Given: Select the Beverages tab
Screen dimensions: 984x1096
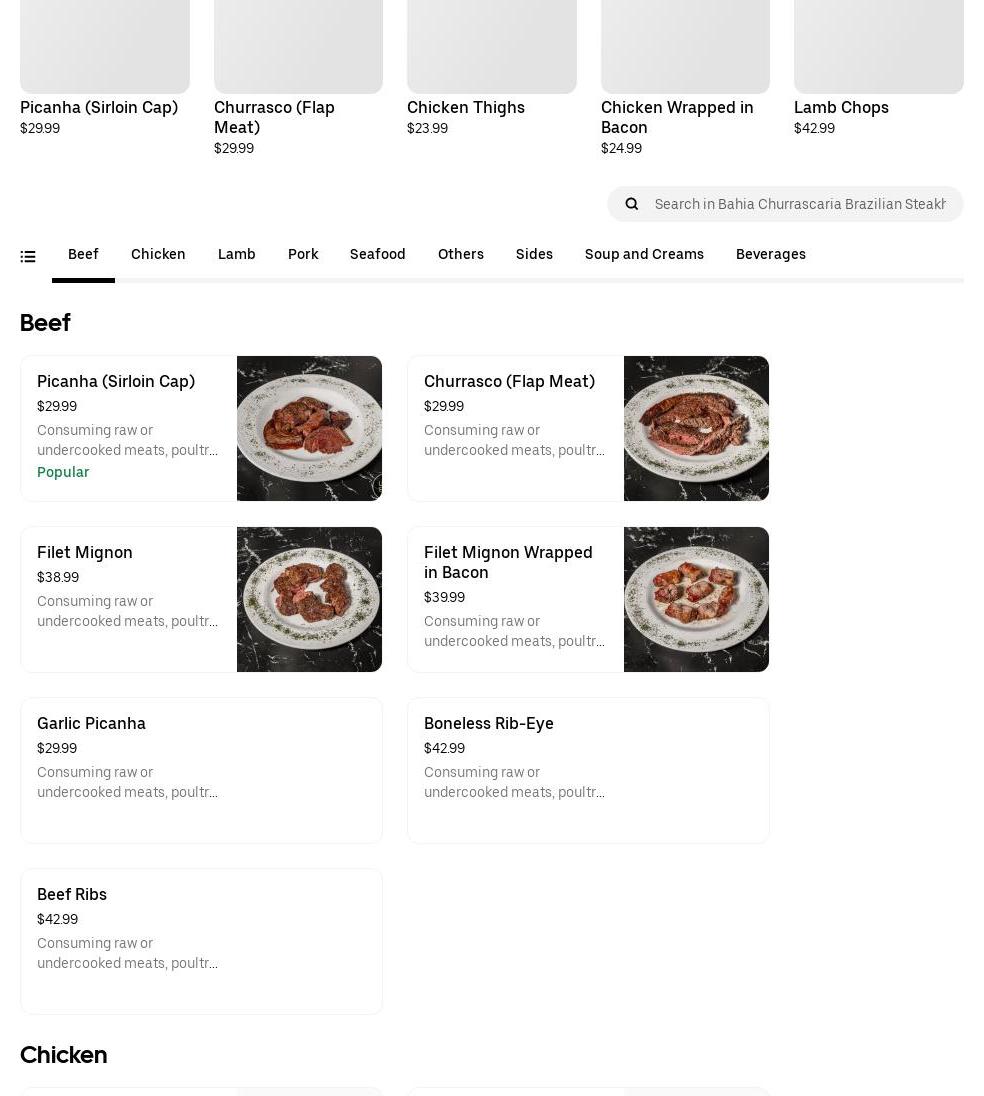Looking at the screenshot, I should 771,254.
